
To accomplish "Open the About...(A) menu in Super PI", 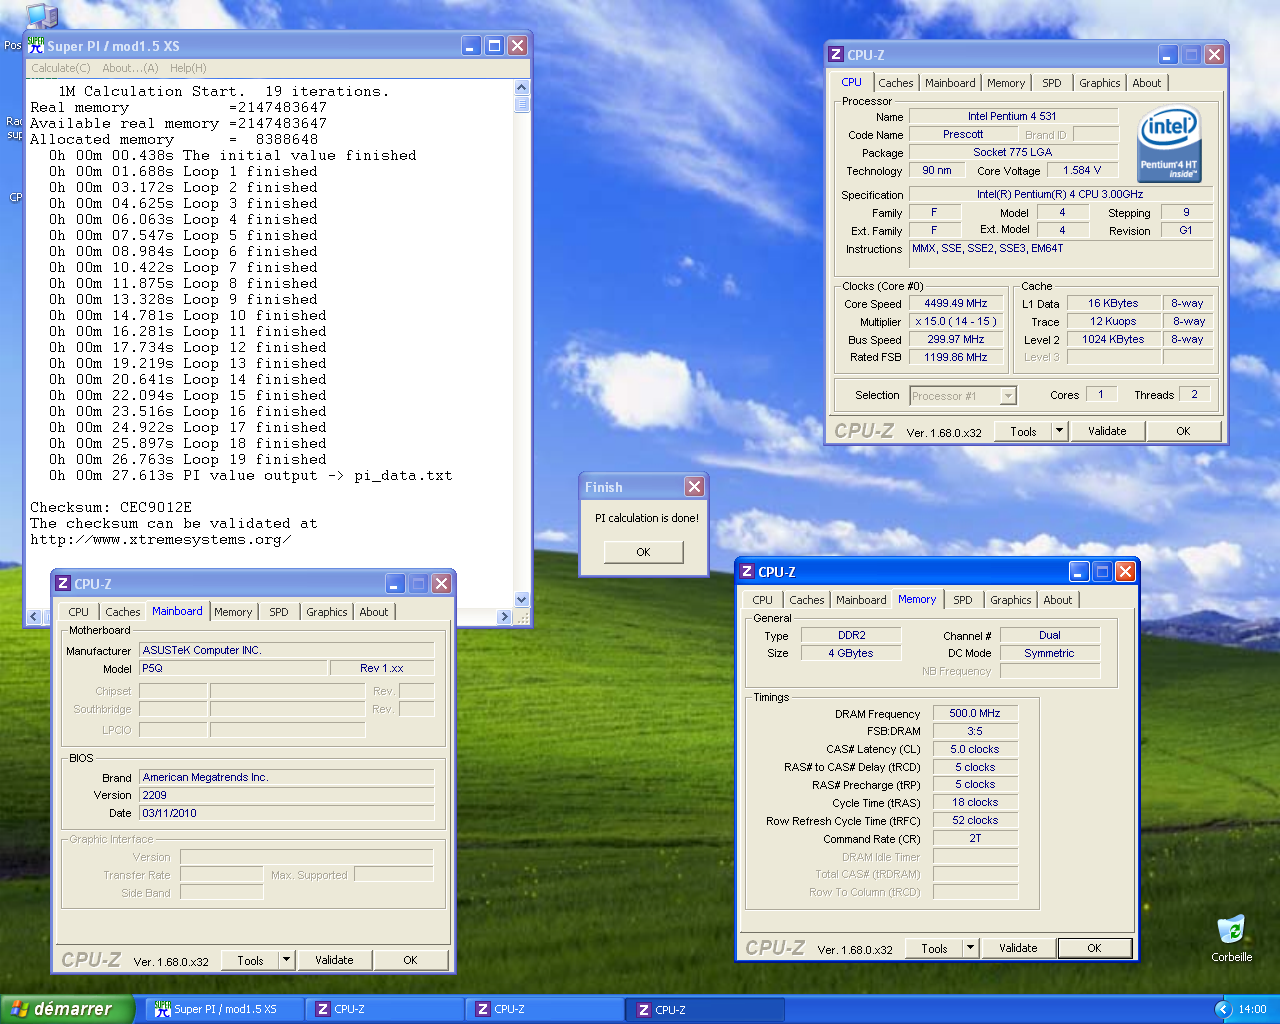I will (x=130, y=68).
